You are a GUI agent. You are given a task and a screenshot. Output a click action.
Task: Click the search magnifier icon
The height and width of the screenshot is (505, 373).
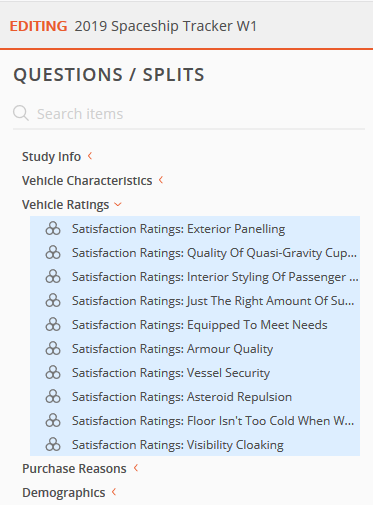pyautogui.click(x=21, y=113)
